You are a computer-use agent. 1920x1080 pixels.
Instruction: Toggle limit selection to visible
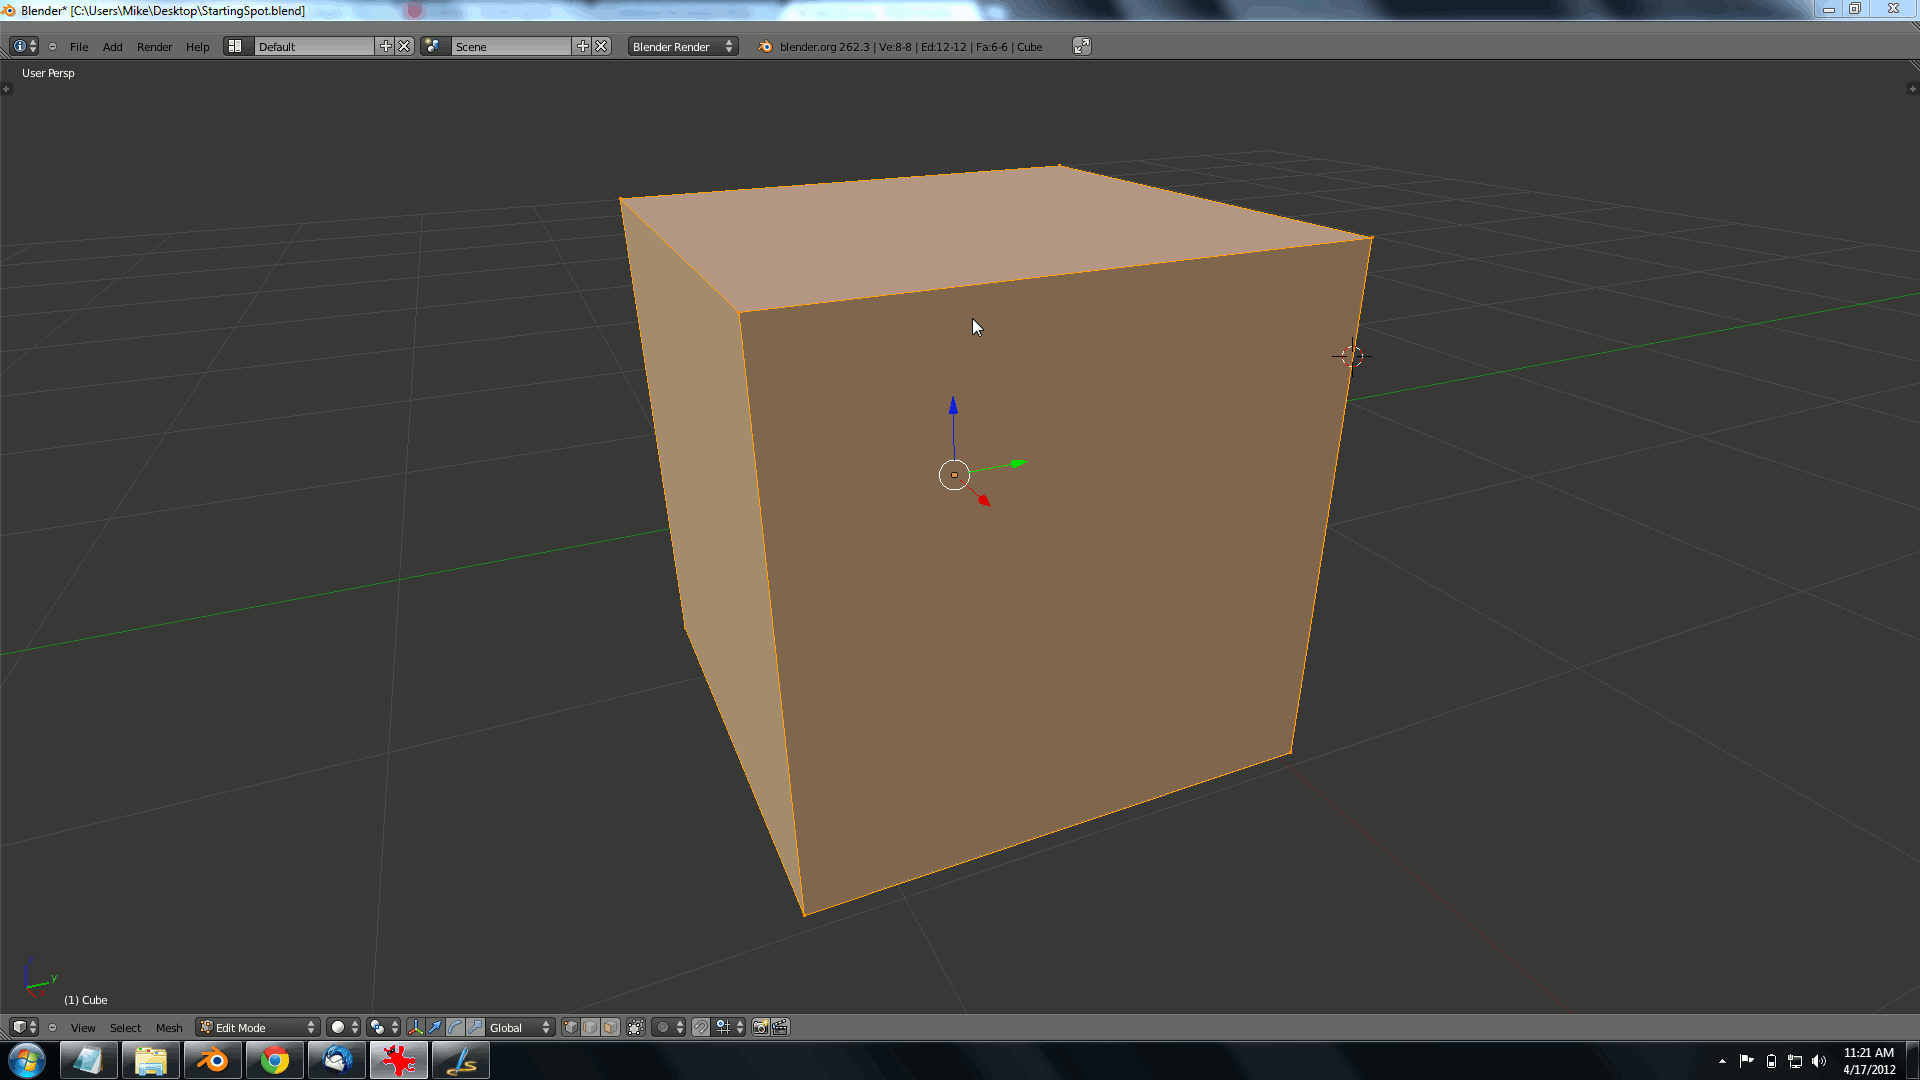coord(636,1028)
